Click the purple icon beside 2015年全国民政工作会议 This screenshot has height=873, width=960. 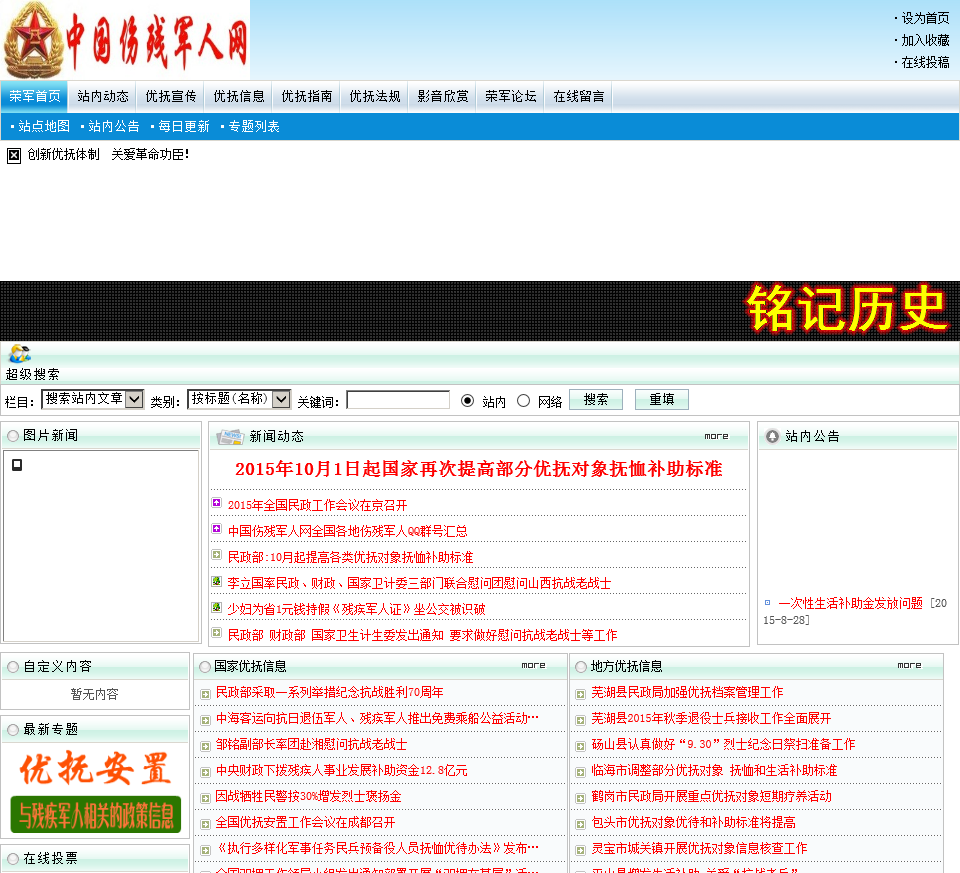[216, 503]
